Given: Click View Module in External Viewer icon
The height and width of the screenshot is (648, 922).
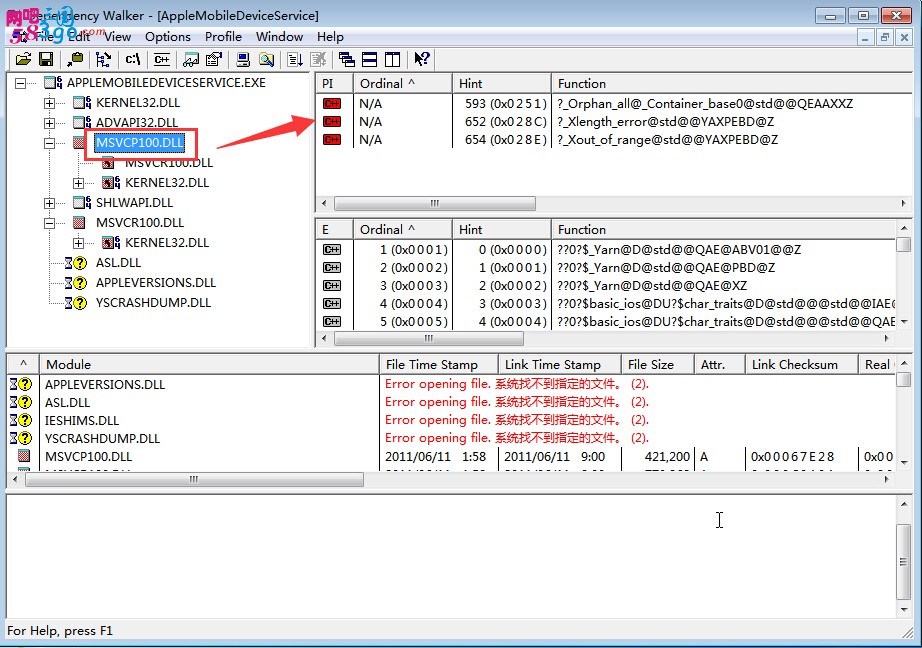Looking at the screenshot, I should pyautogui.click(x=191, y=59).
